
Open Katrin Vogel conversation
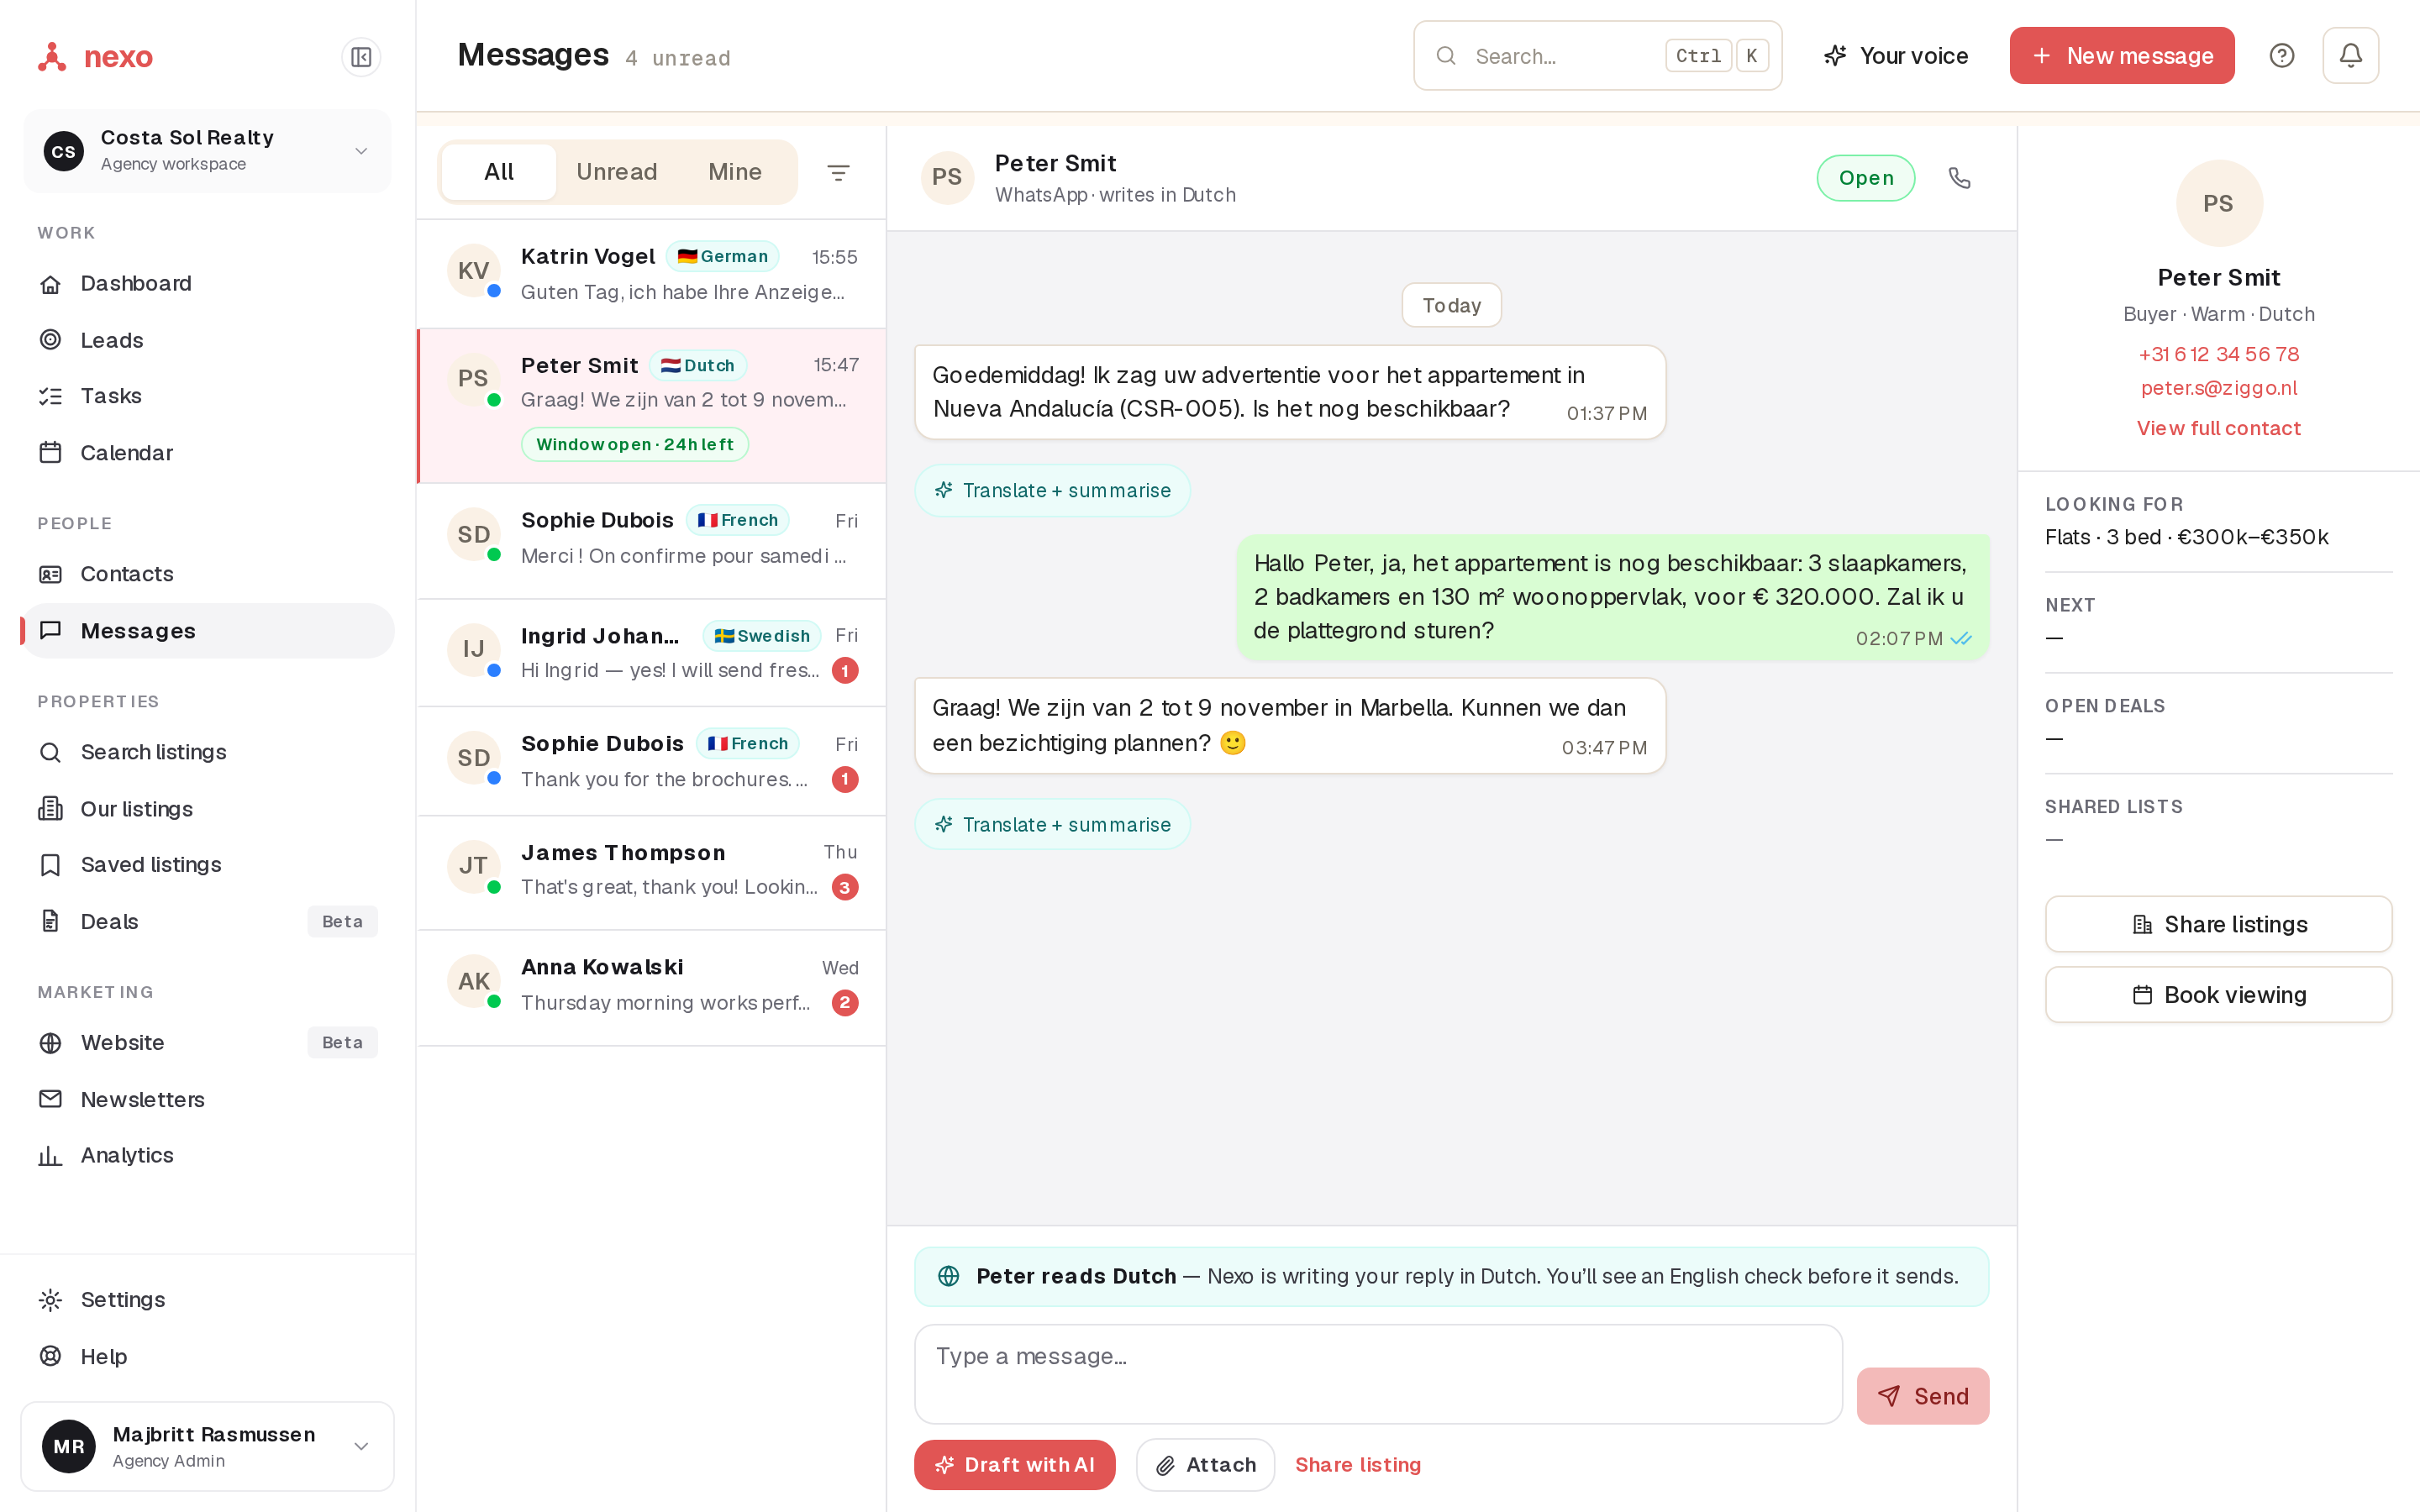(651, 274)
